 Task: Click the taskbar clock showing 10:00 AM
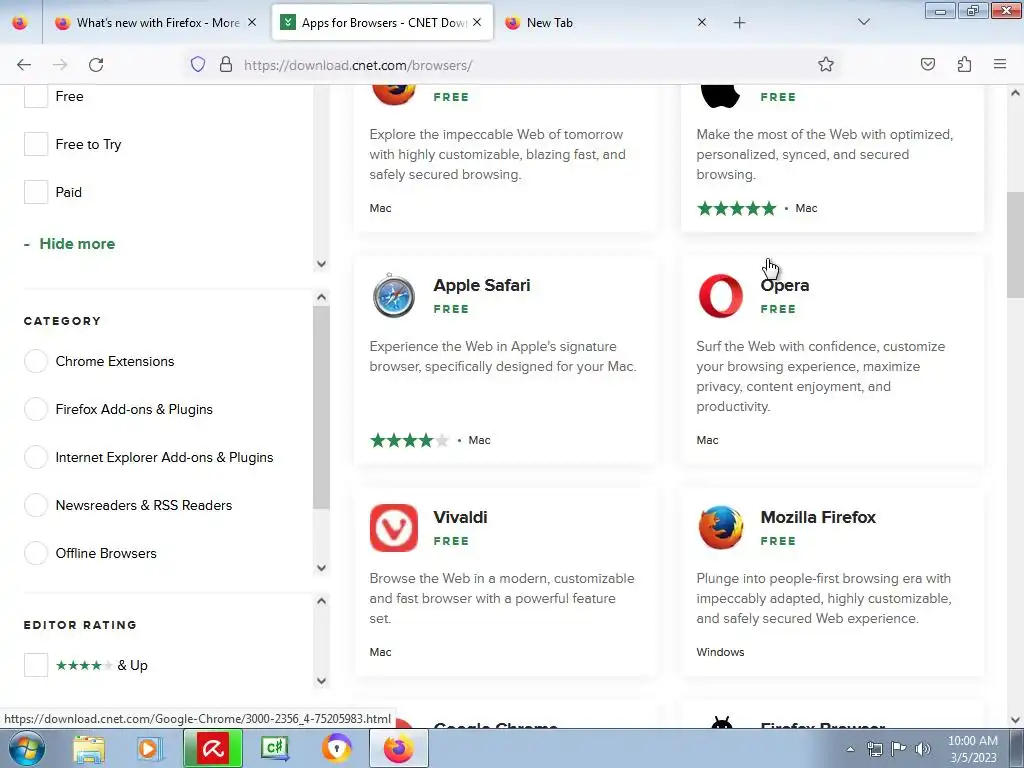tap(972, 748)
